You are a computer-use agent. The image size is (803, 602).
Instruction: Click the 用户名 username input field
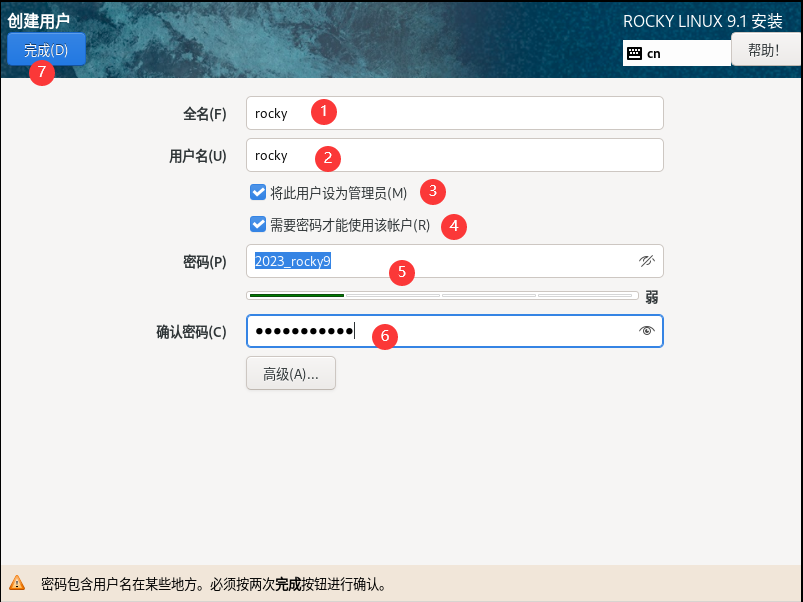coord(454,155)
